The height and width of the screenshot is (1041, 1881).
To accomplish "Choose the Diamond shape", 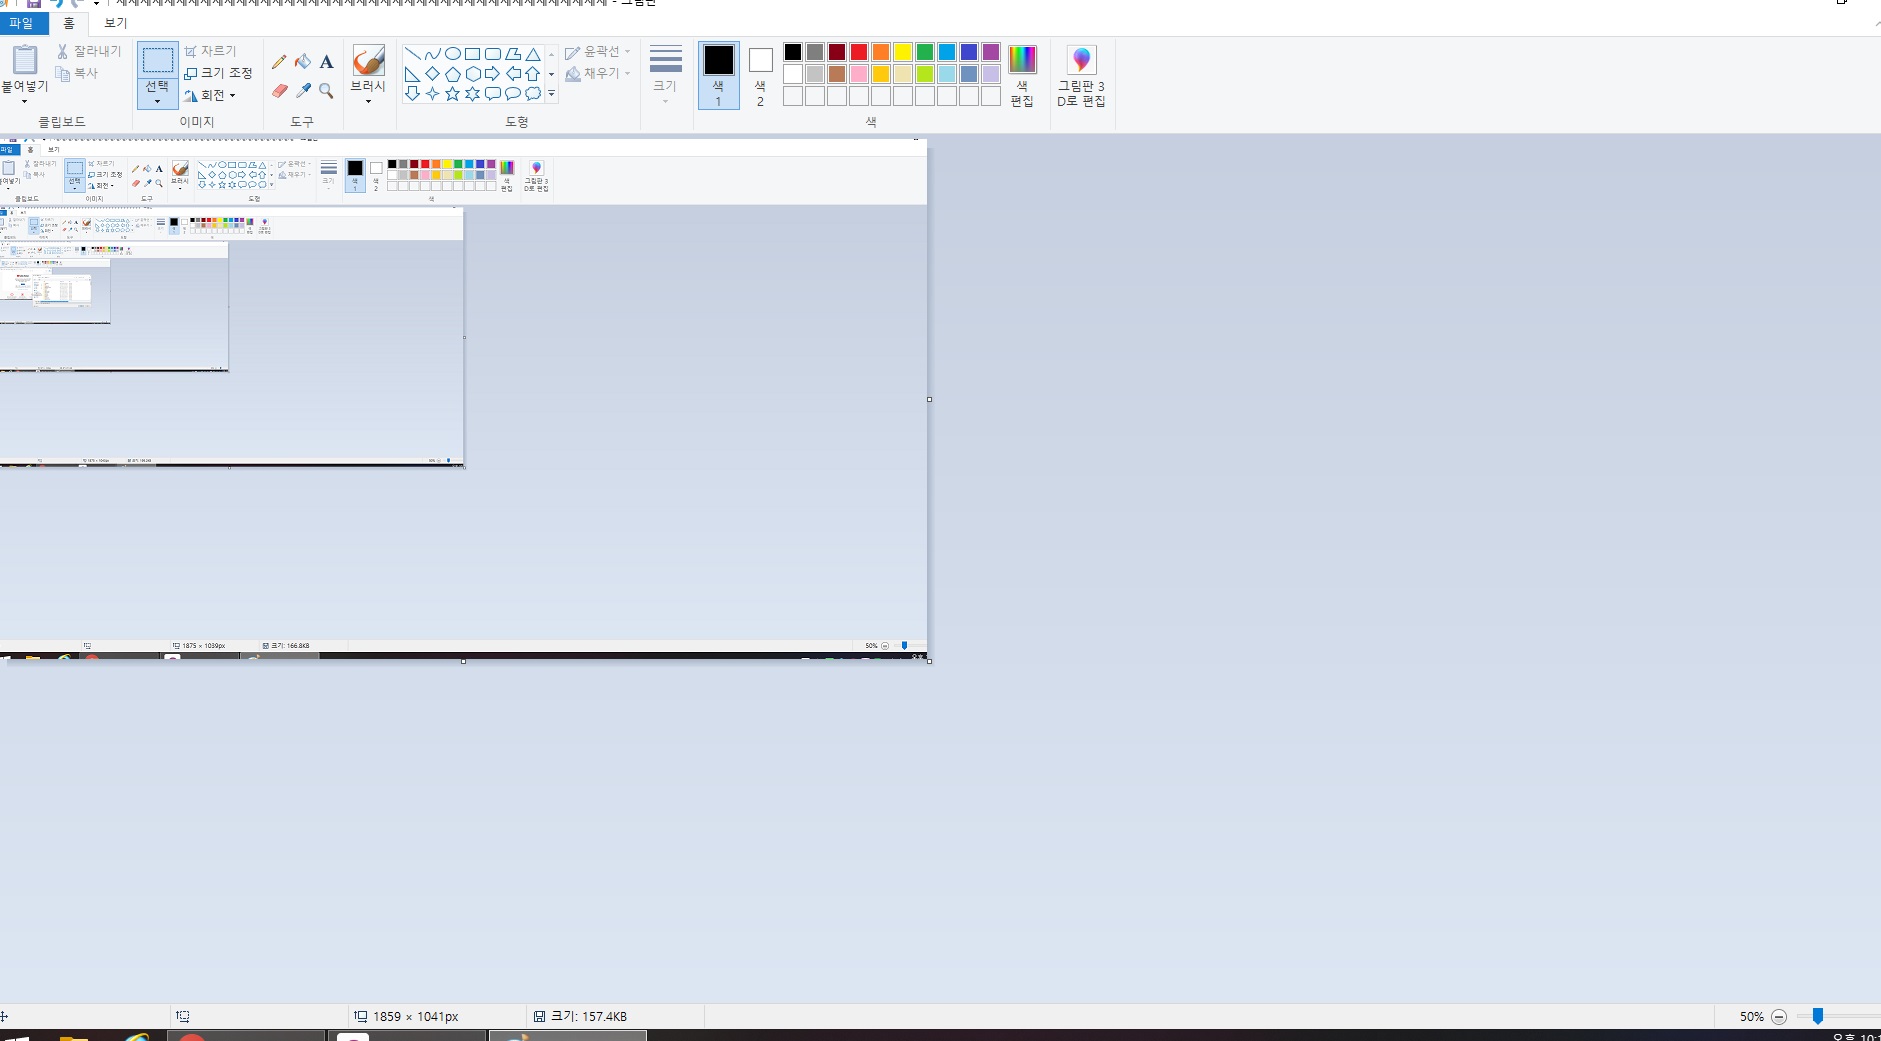I will click(x=432, y=74).
